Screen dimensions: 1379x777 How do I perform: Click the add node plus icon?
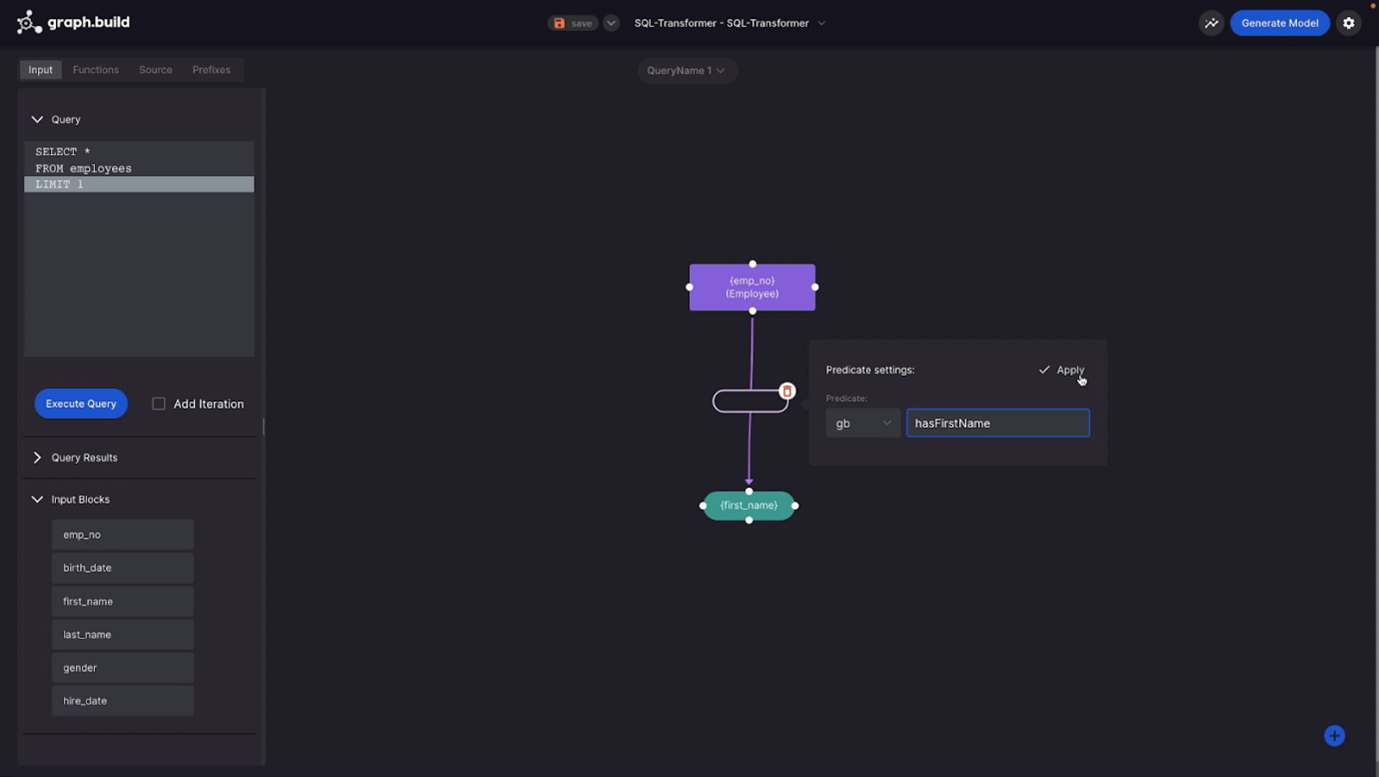[x=1334, y=735]
